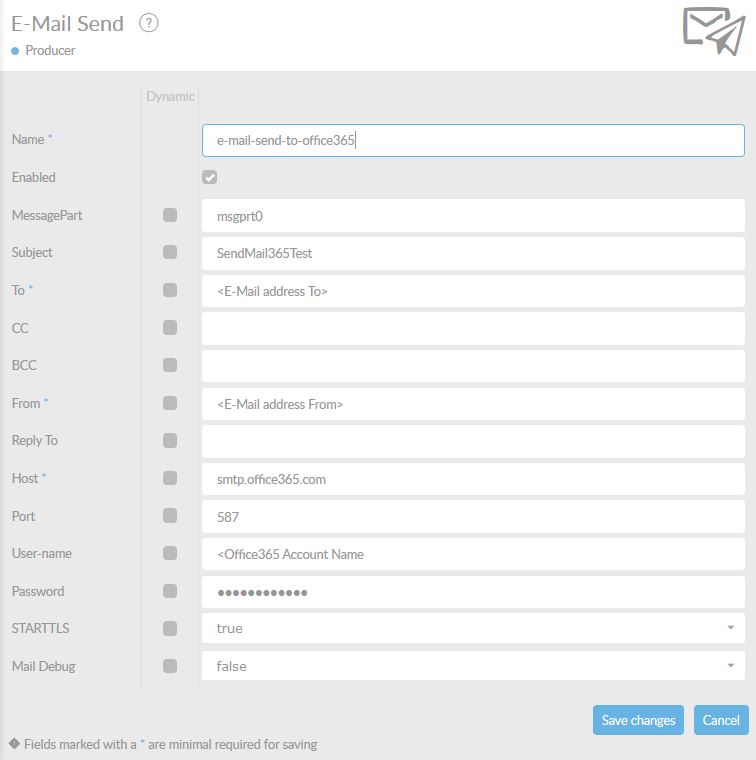This screenshot has height=760, width=756.
Task: Focus the Password field
Action: coord(472,592)
